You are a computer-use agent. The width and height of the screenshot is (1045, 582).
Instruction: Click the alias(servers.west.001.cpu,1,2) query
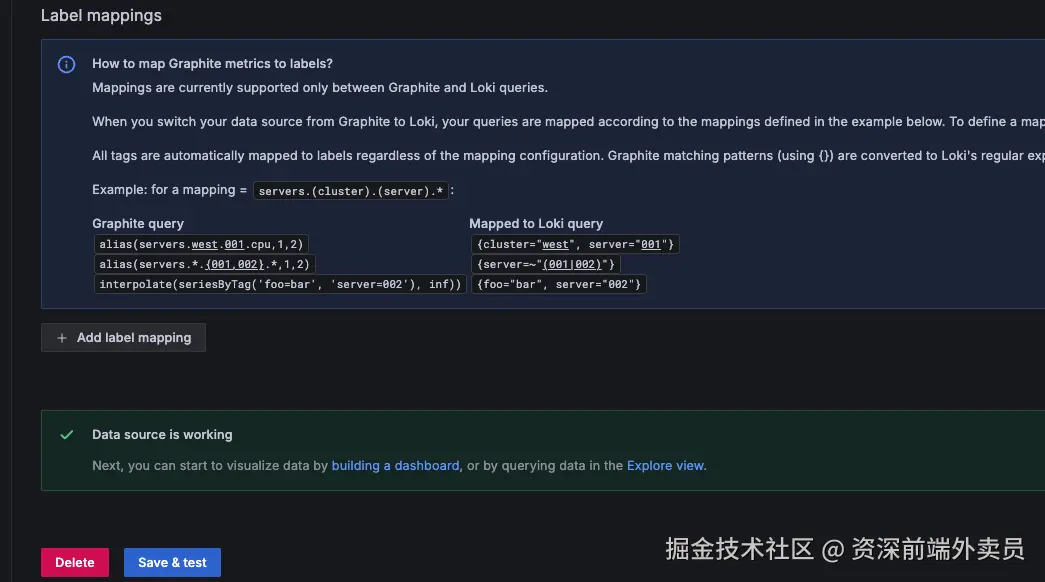tap(201, 244)
